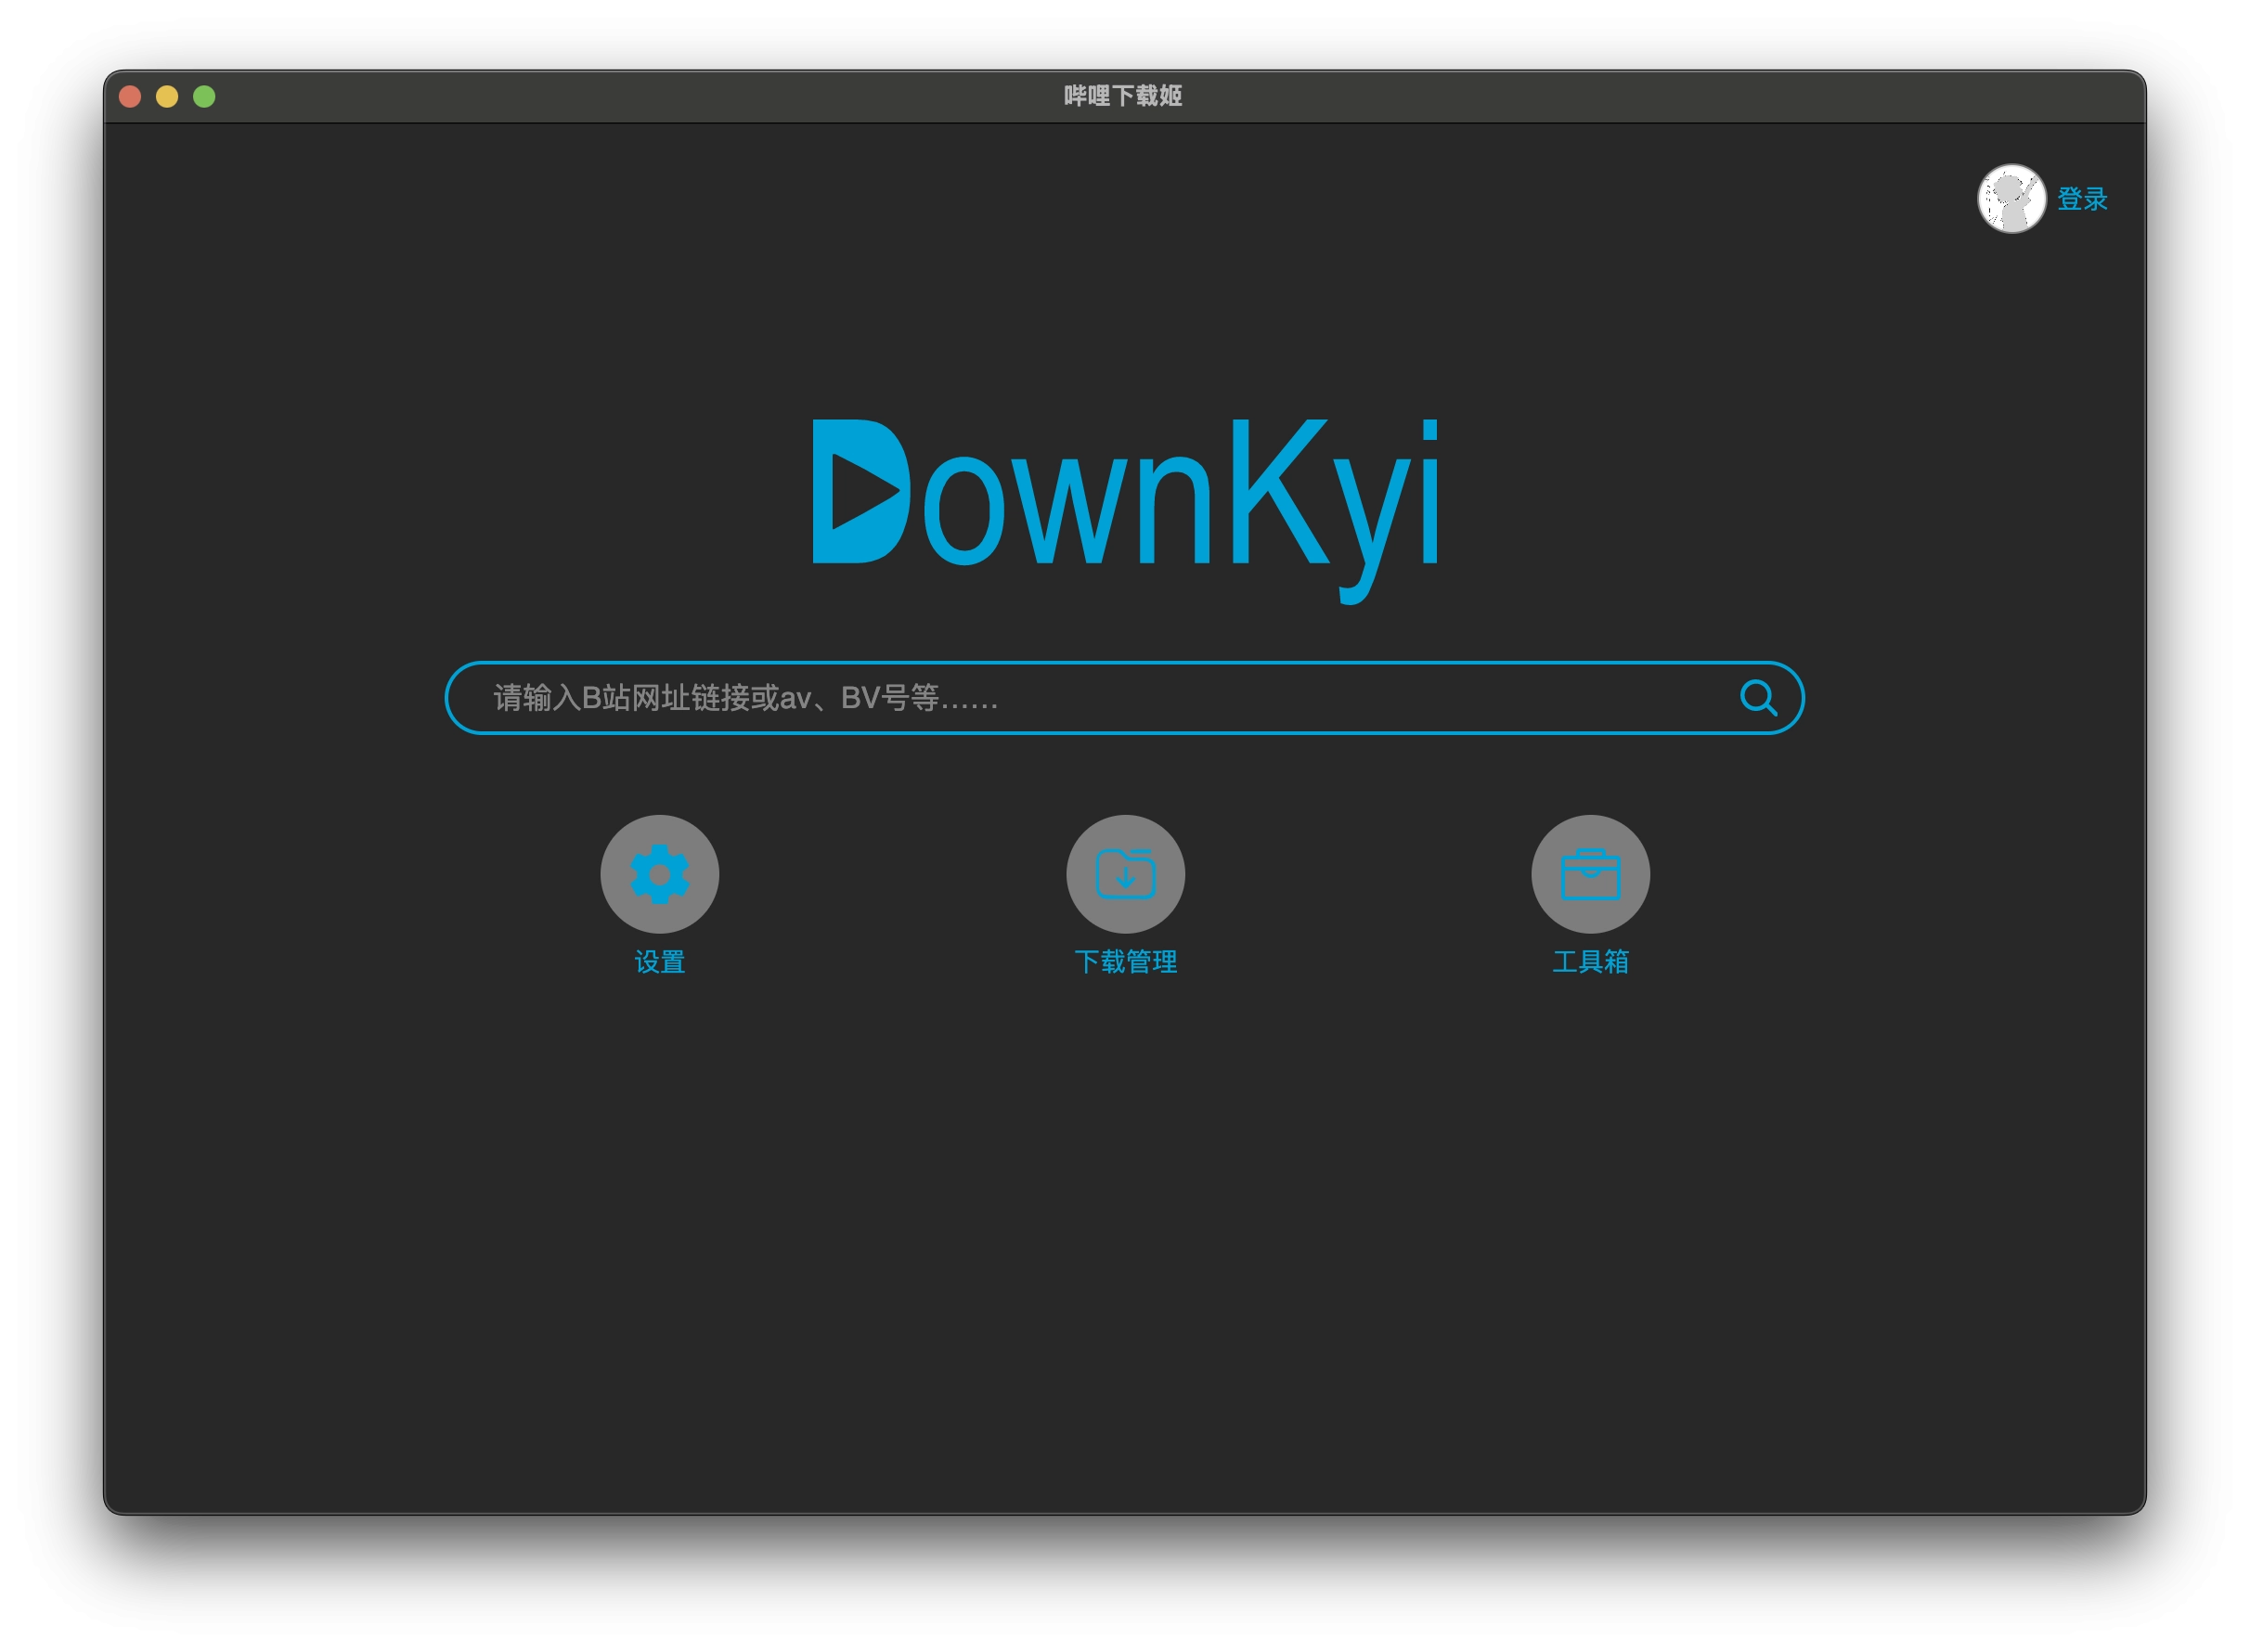
Task: Open the 工具箱 toolbox icon
Action: [1590, 874]
